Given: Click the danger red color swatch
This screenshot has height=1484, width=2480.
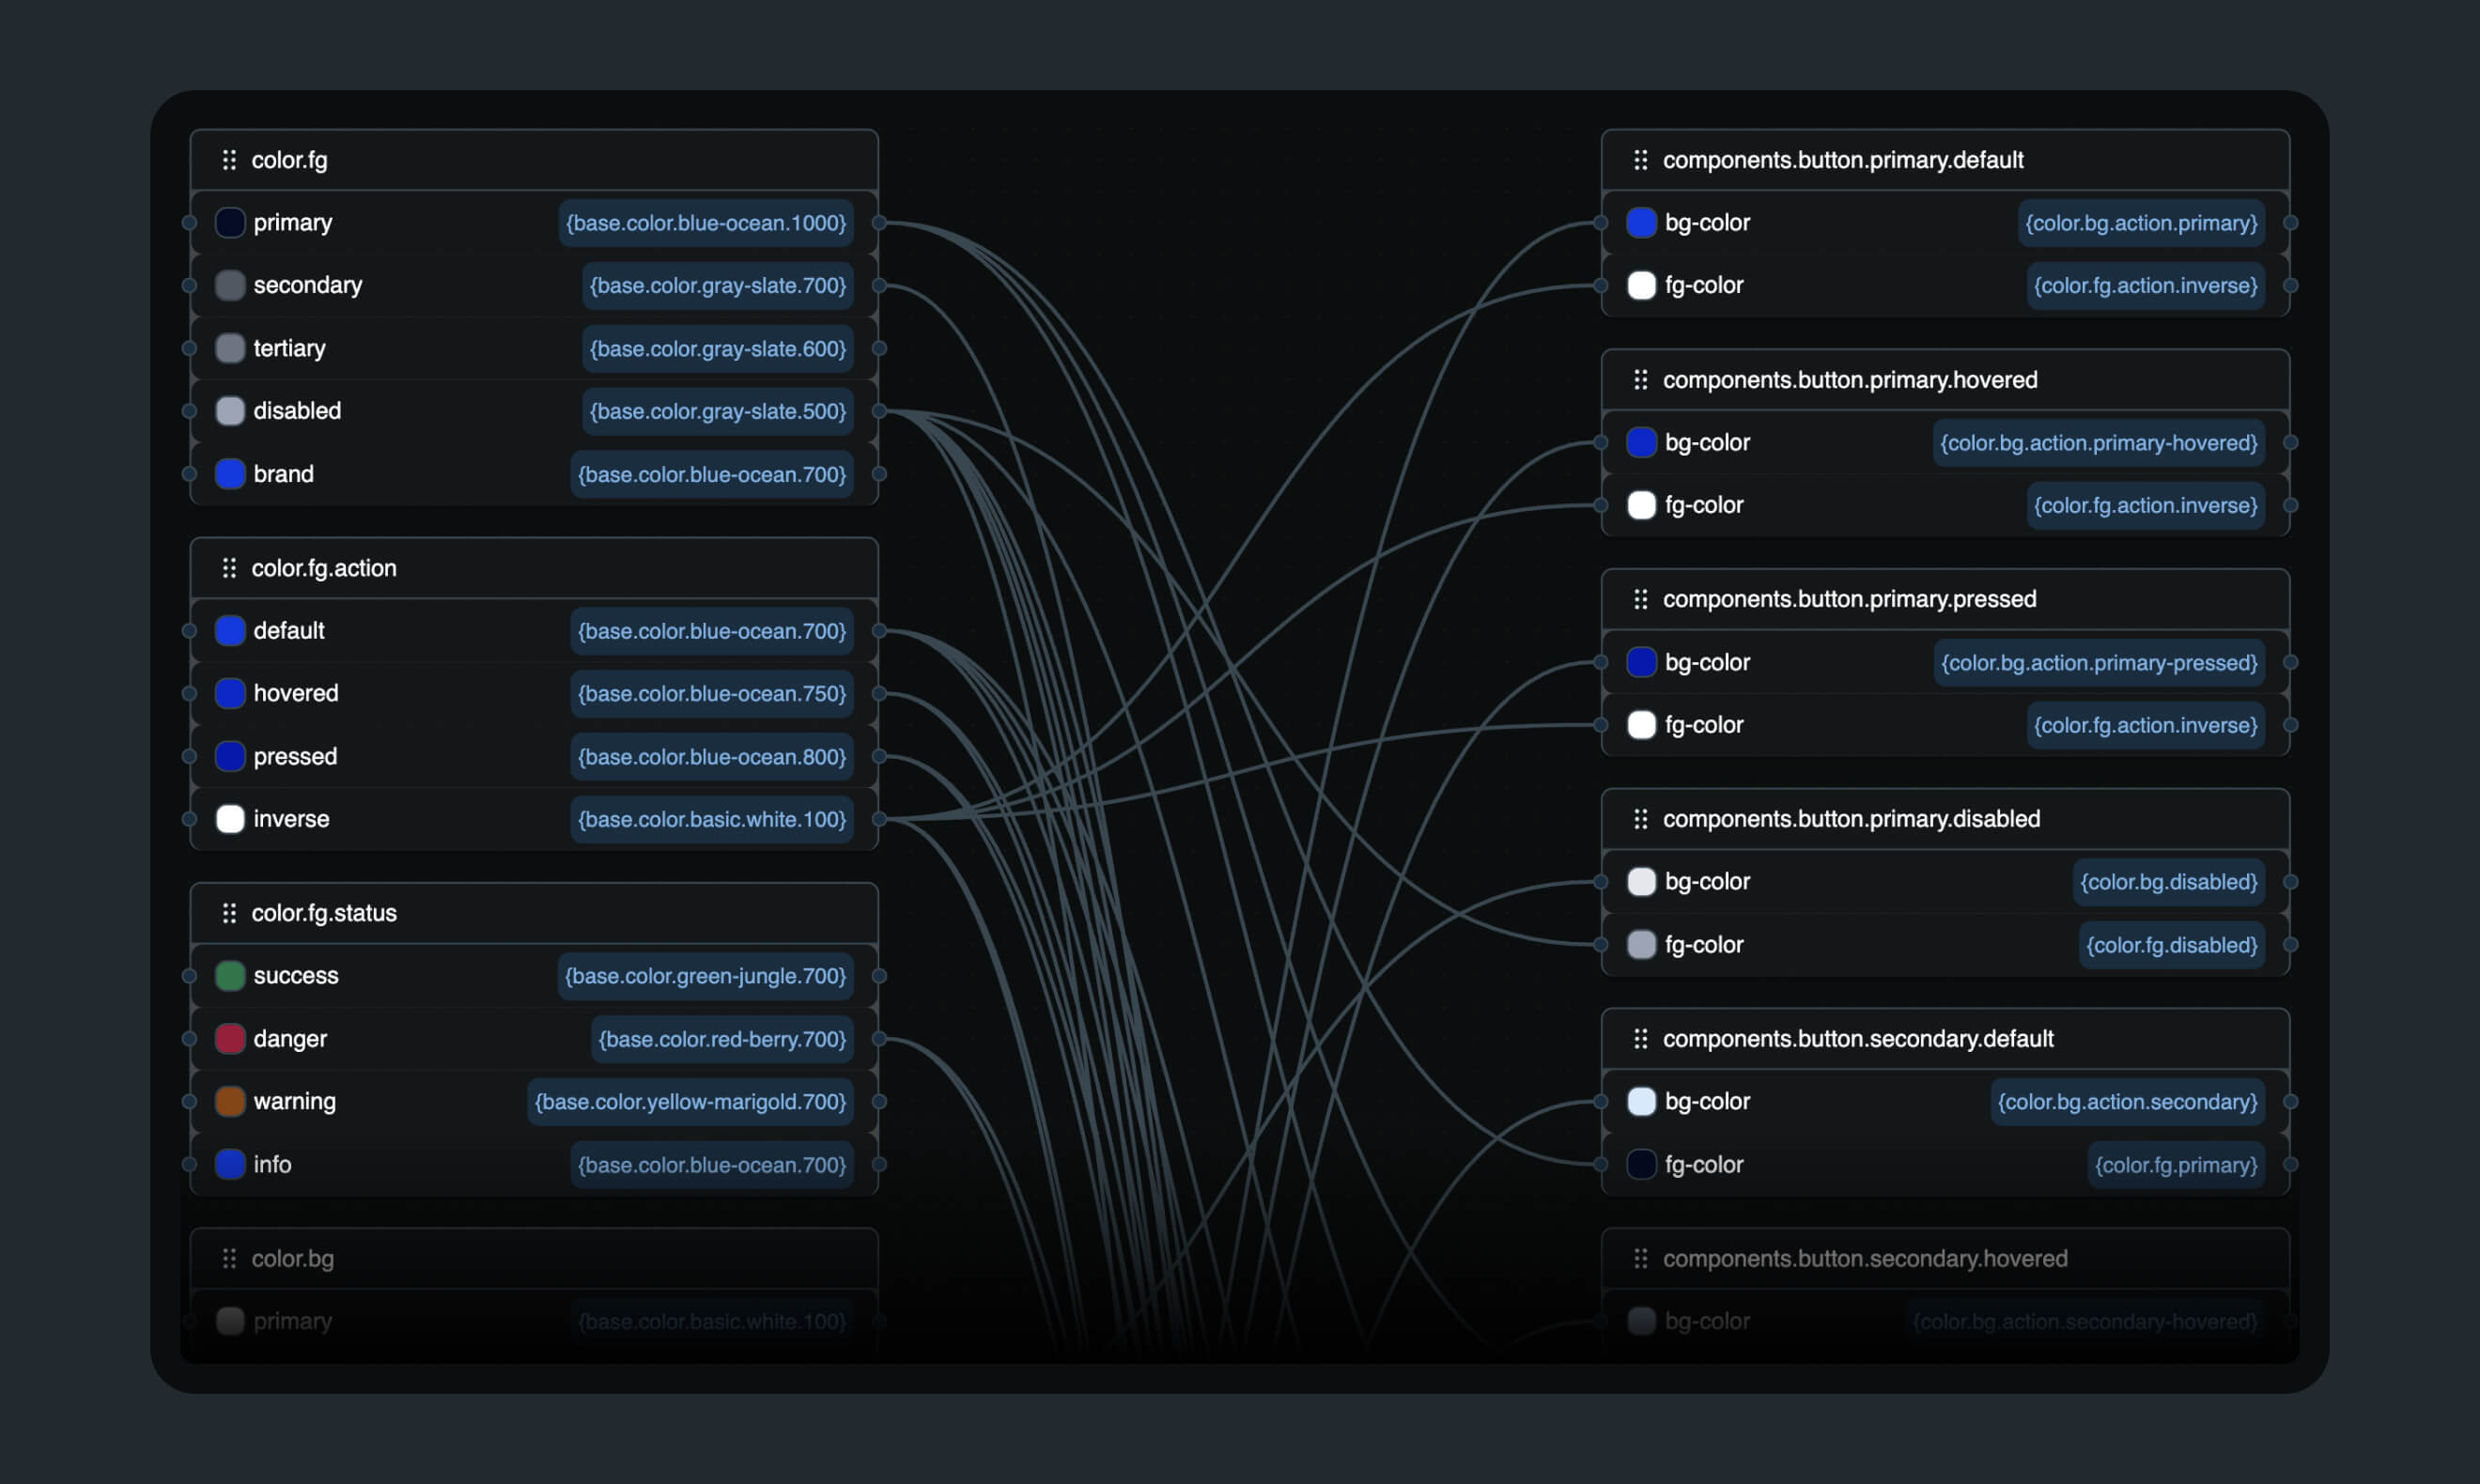Looking at the screenshot, I should (230, 1039).
